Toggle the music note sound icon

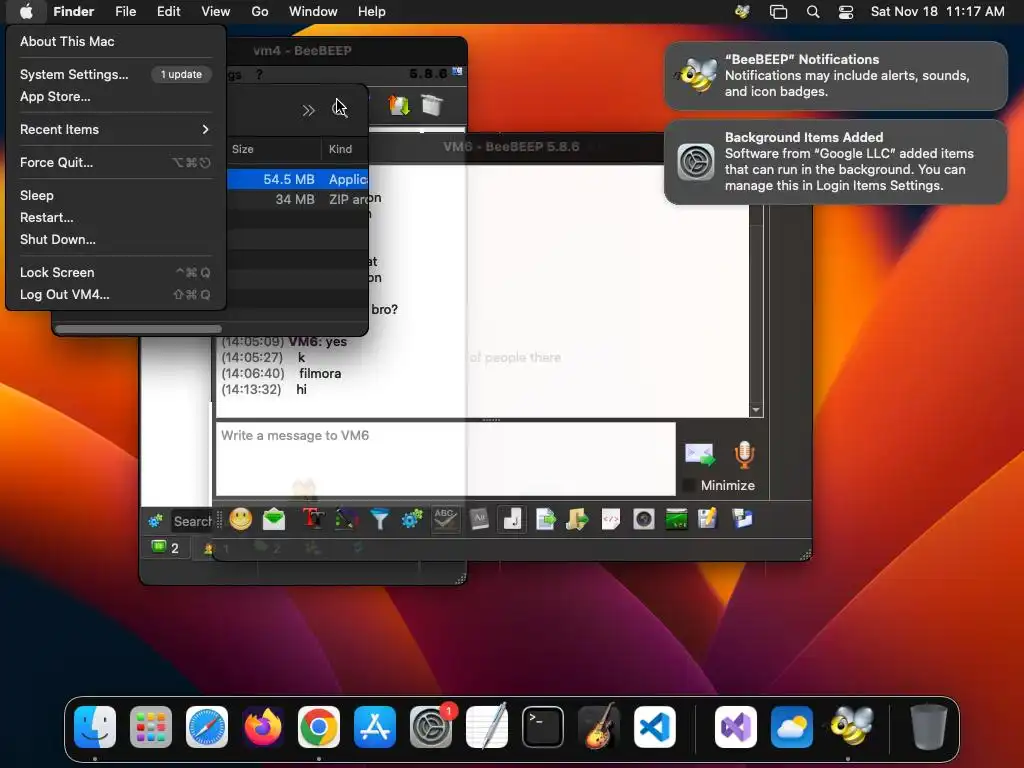pyautogui.click(x=512, y=520)
